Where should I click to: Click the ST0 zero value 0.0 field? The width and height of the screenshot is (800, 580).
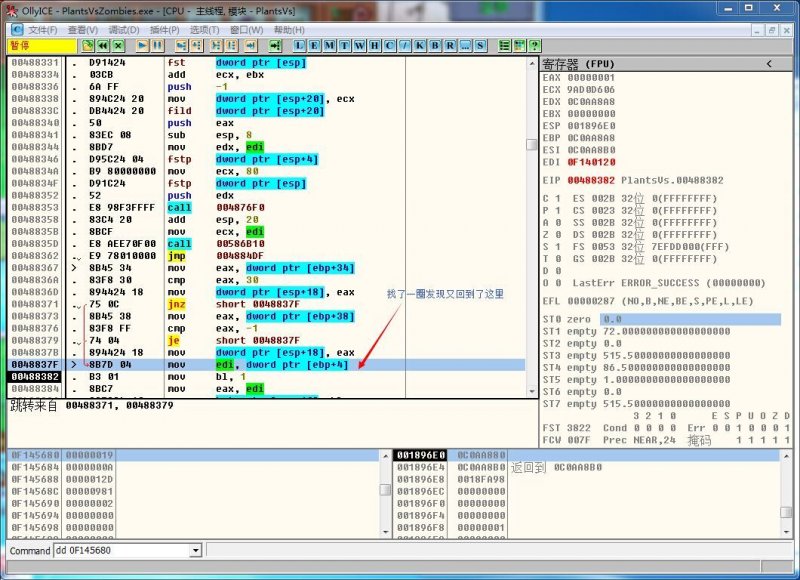click(x=690, y=319)
